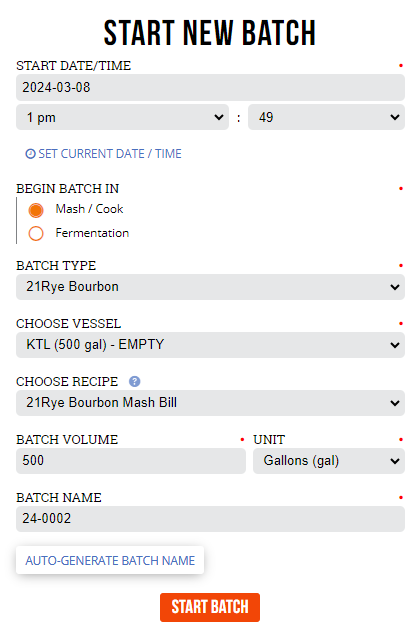Click the Batch Name field with 24-0002
415x623 pixels.
pos(210,519)
